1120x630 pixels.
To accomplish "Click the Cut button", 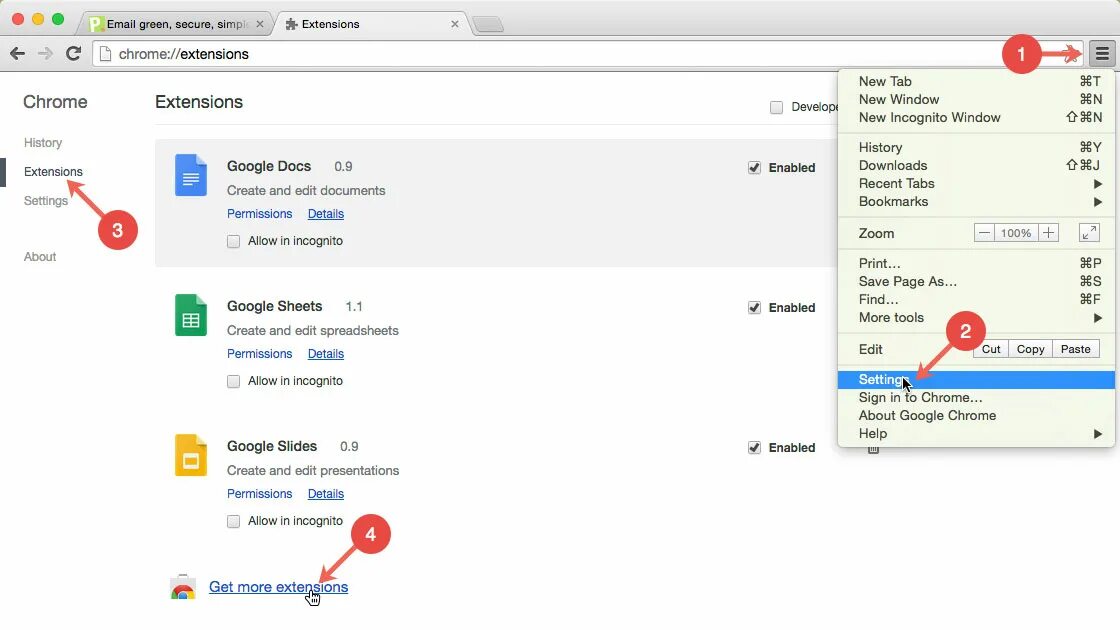I will 991,349.
